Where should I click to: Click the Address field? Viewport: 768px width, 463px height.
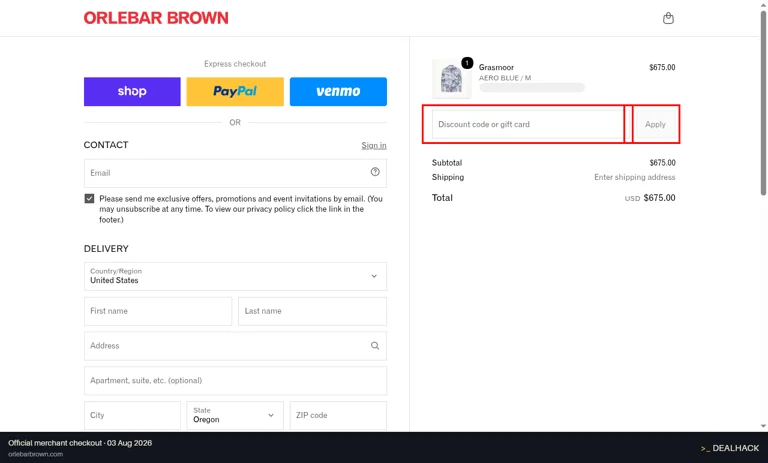point(235,346)
